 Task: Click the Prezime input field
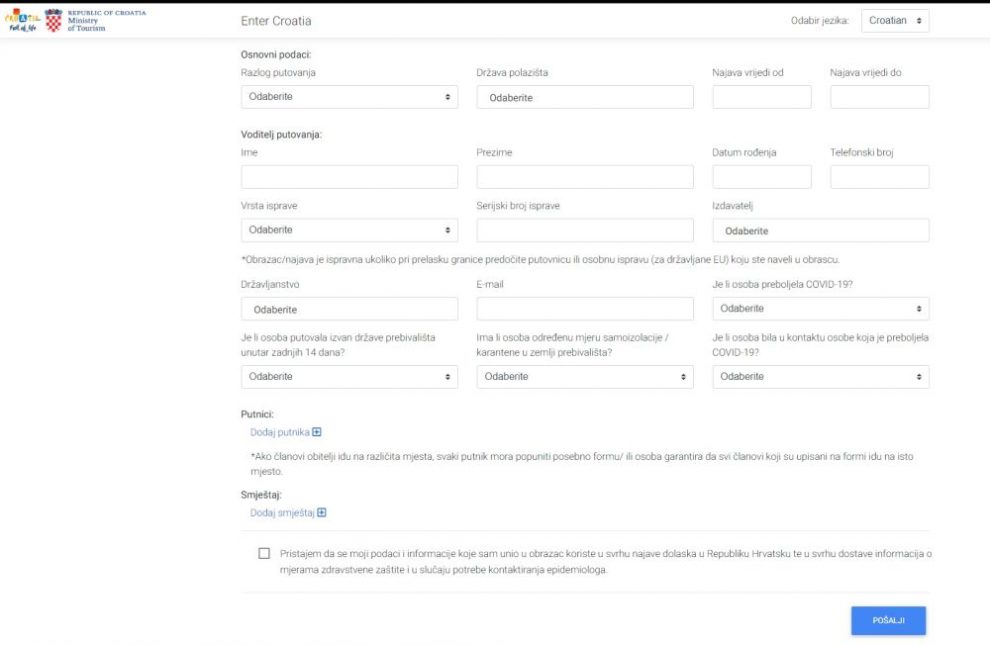[x=585, y=177]
